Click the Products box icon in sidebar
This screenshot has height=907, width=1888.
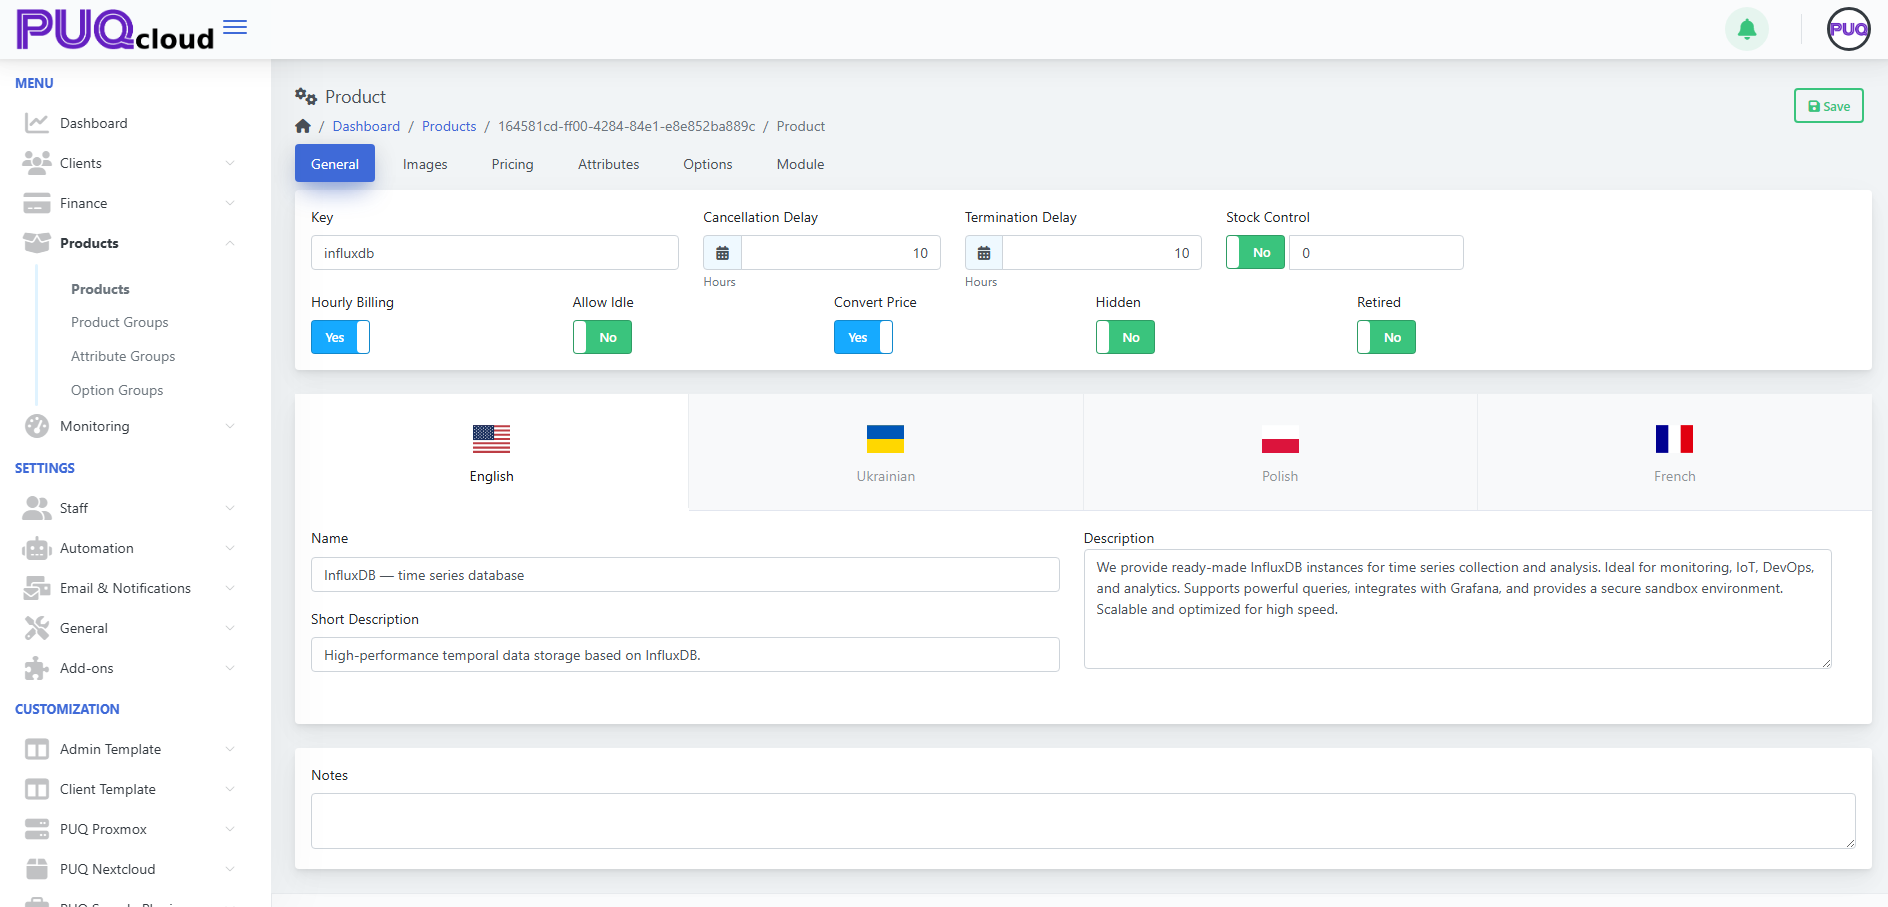point(37,243)
